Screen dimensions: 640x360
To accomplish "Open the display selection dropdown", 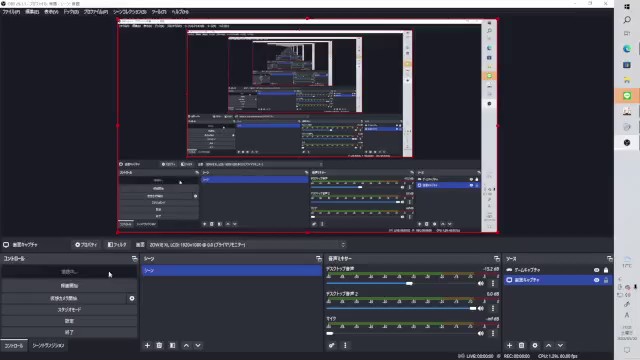I will (247, 245).
